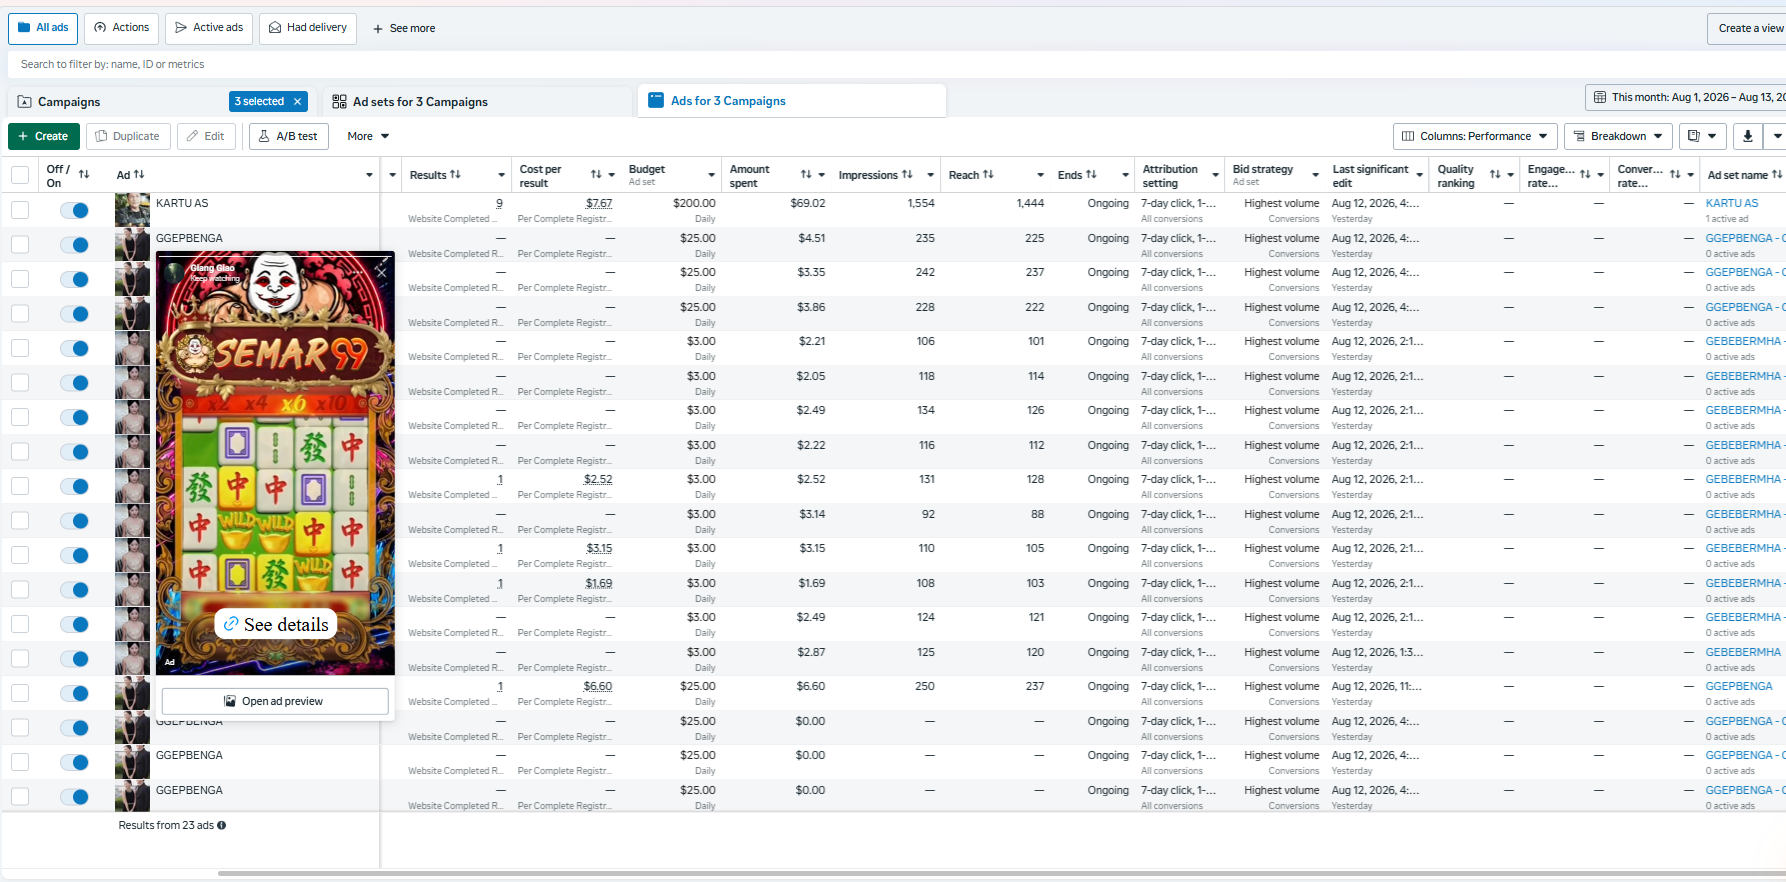Start an A/B test
Screen dimensions: 1786x882
288,136
